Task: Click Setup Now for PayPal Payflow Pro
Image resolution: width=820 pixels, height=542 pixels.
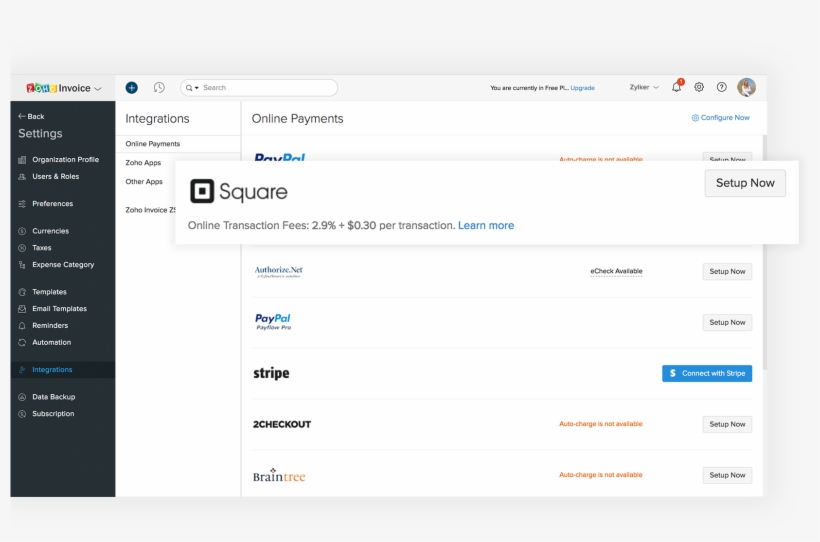Action: [x=727, y=322]
